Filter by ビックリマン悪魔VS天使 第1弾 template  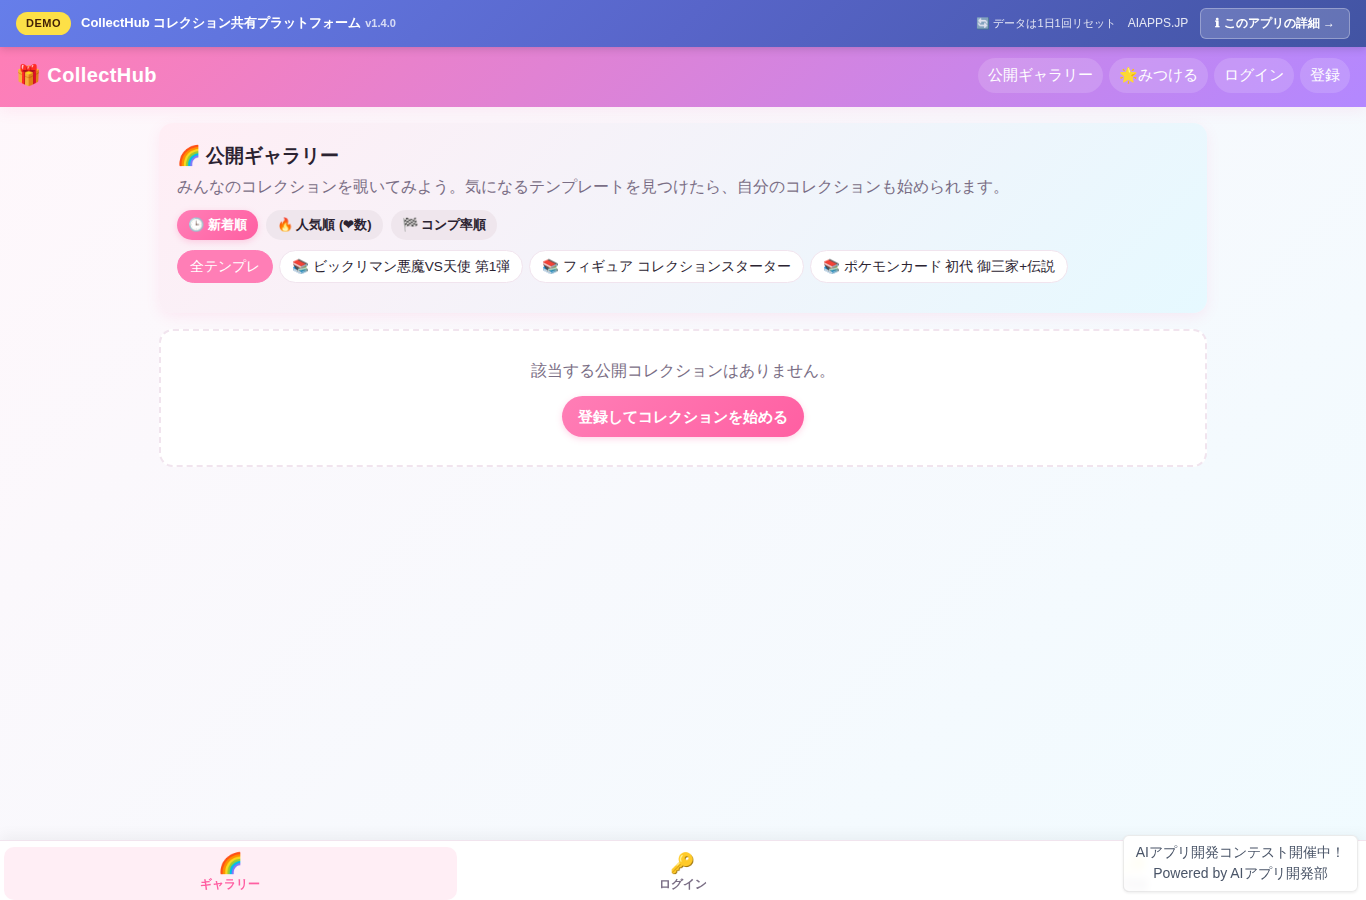(x=401, y=267)
